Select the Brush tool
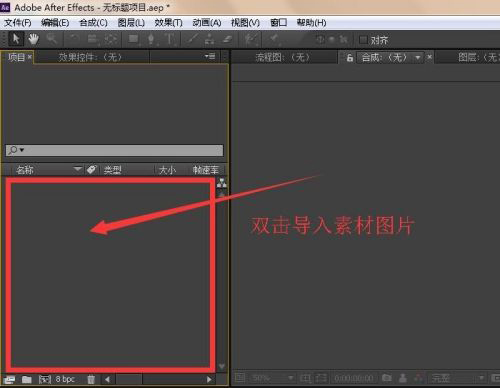 click(192, 39)
